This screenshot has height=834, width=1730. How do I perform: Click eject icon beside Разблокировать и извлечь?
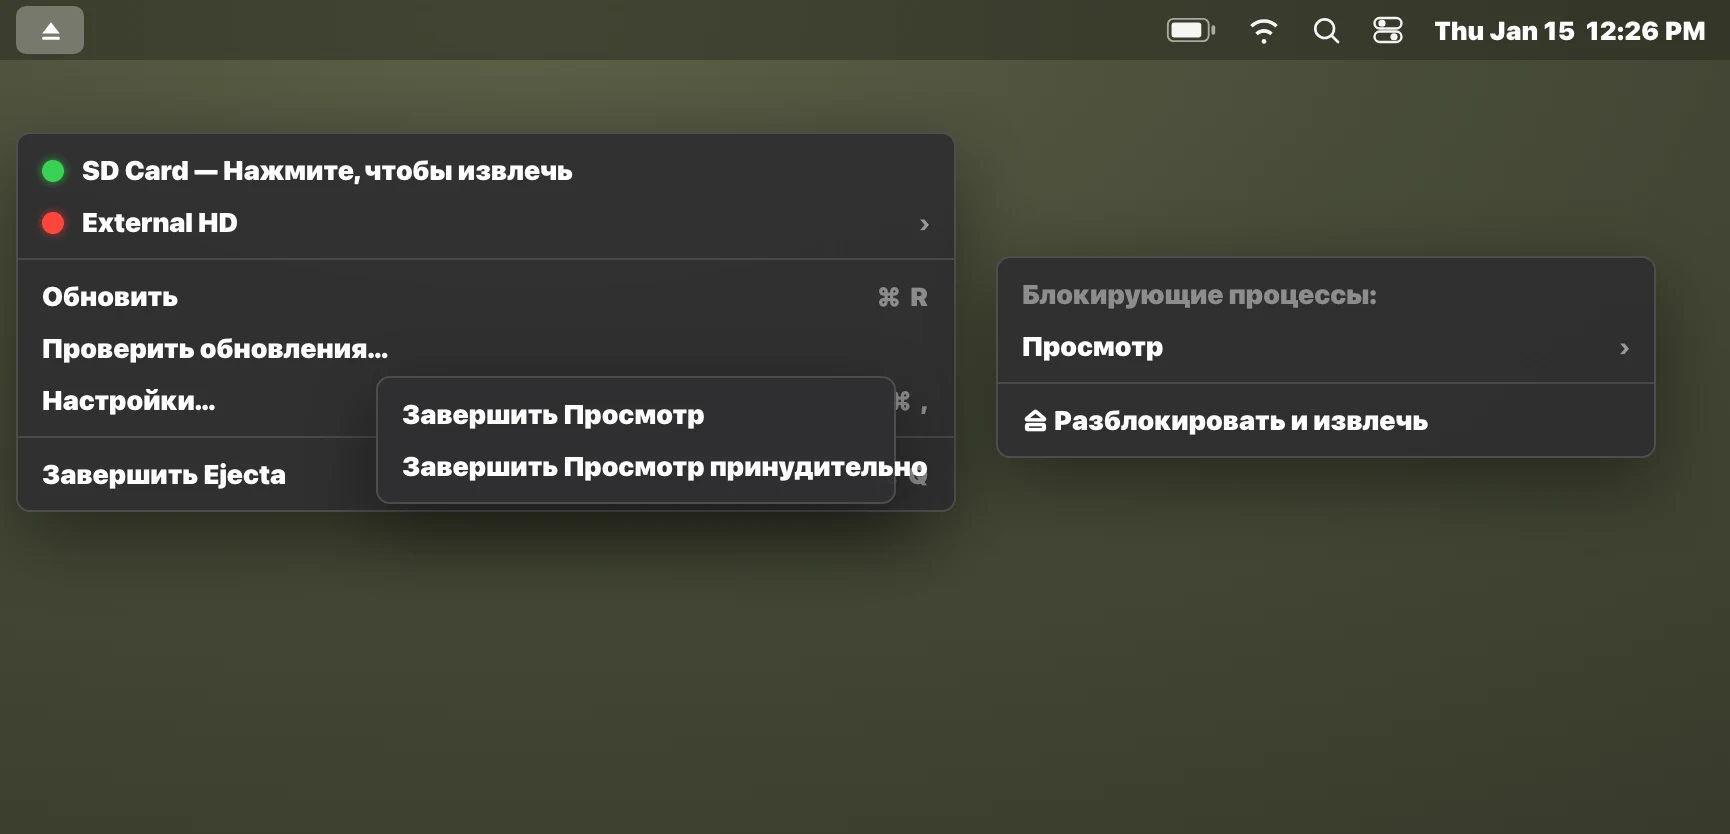point(1035,421)
